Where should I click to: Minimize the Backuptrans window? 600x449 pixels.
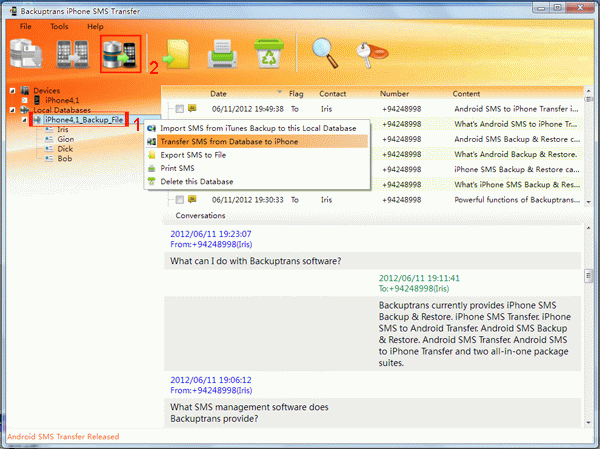tap(541, 8)
